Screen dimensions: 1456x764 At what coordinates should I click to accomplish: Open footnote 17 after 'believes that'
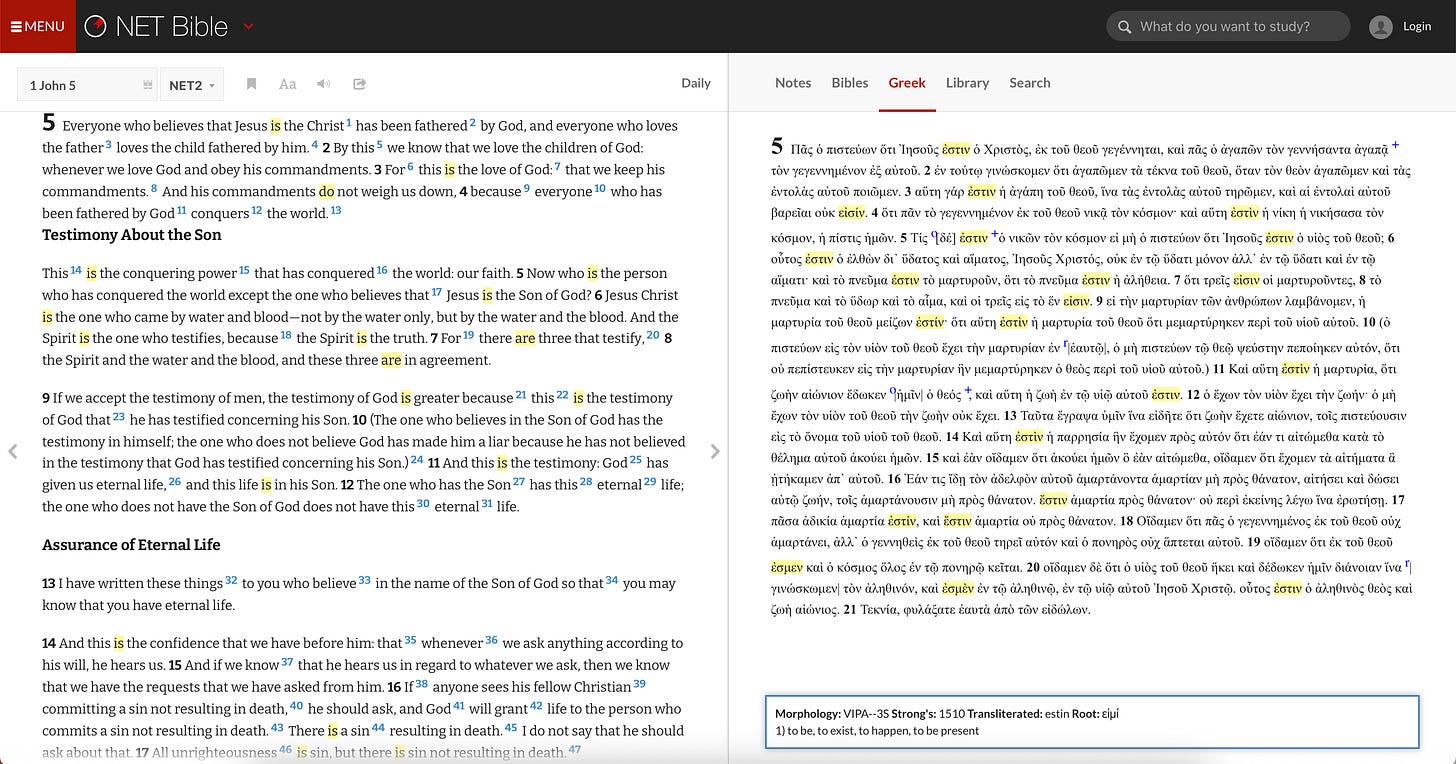tap(436, 292)
